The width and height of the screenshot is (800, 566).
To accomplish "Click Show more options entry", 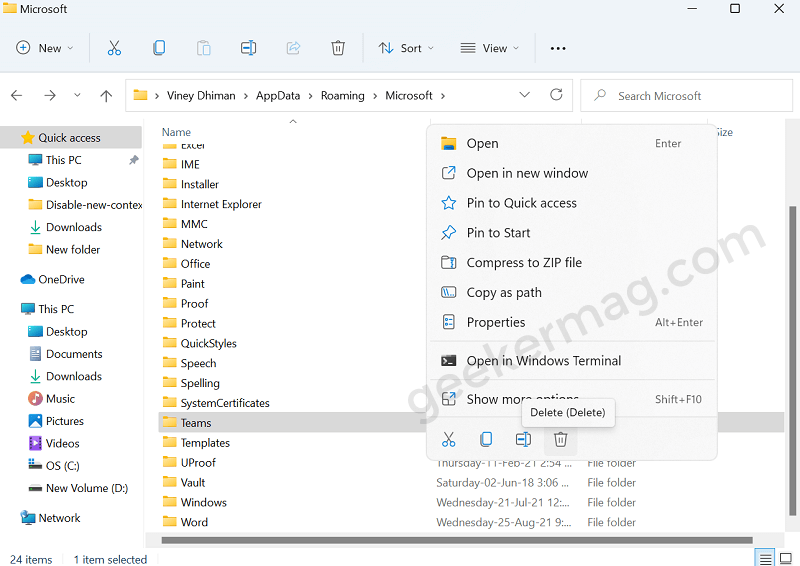I will (x=571, y=399).
